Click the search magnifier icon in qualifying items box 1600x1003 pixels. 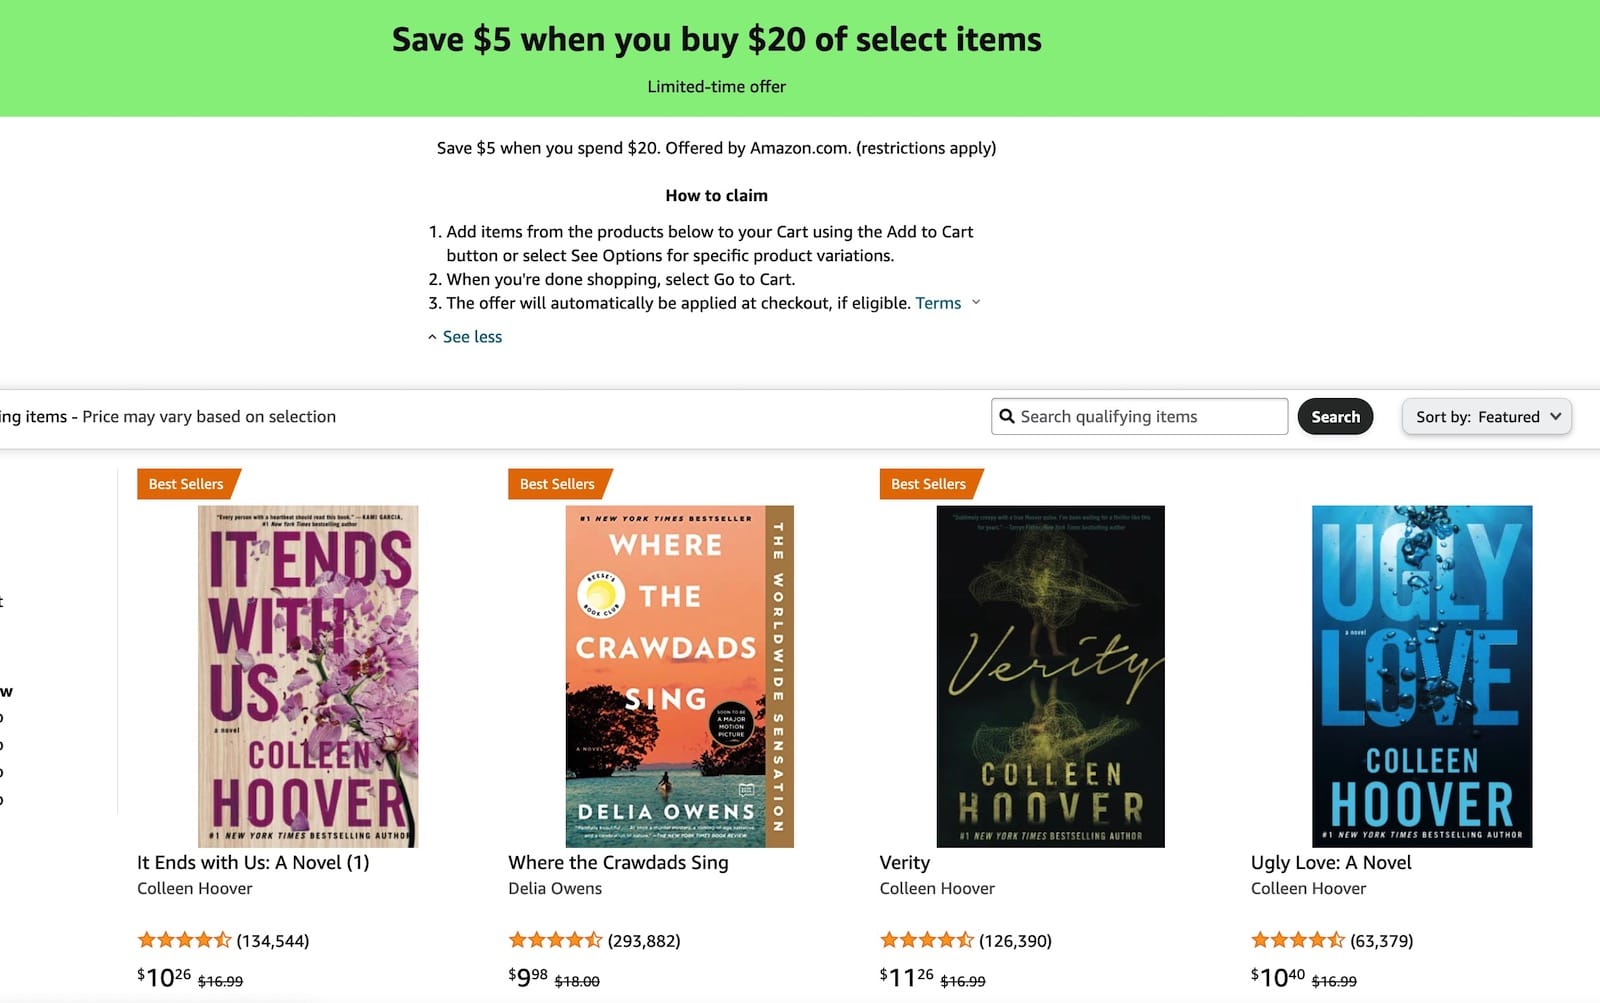coord(1007,417)
